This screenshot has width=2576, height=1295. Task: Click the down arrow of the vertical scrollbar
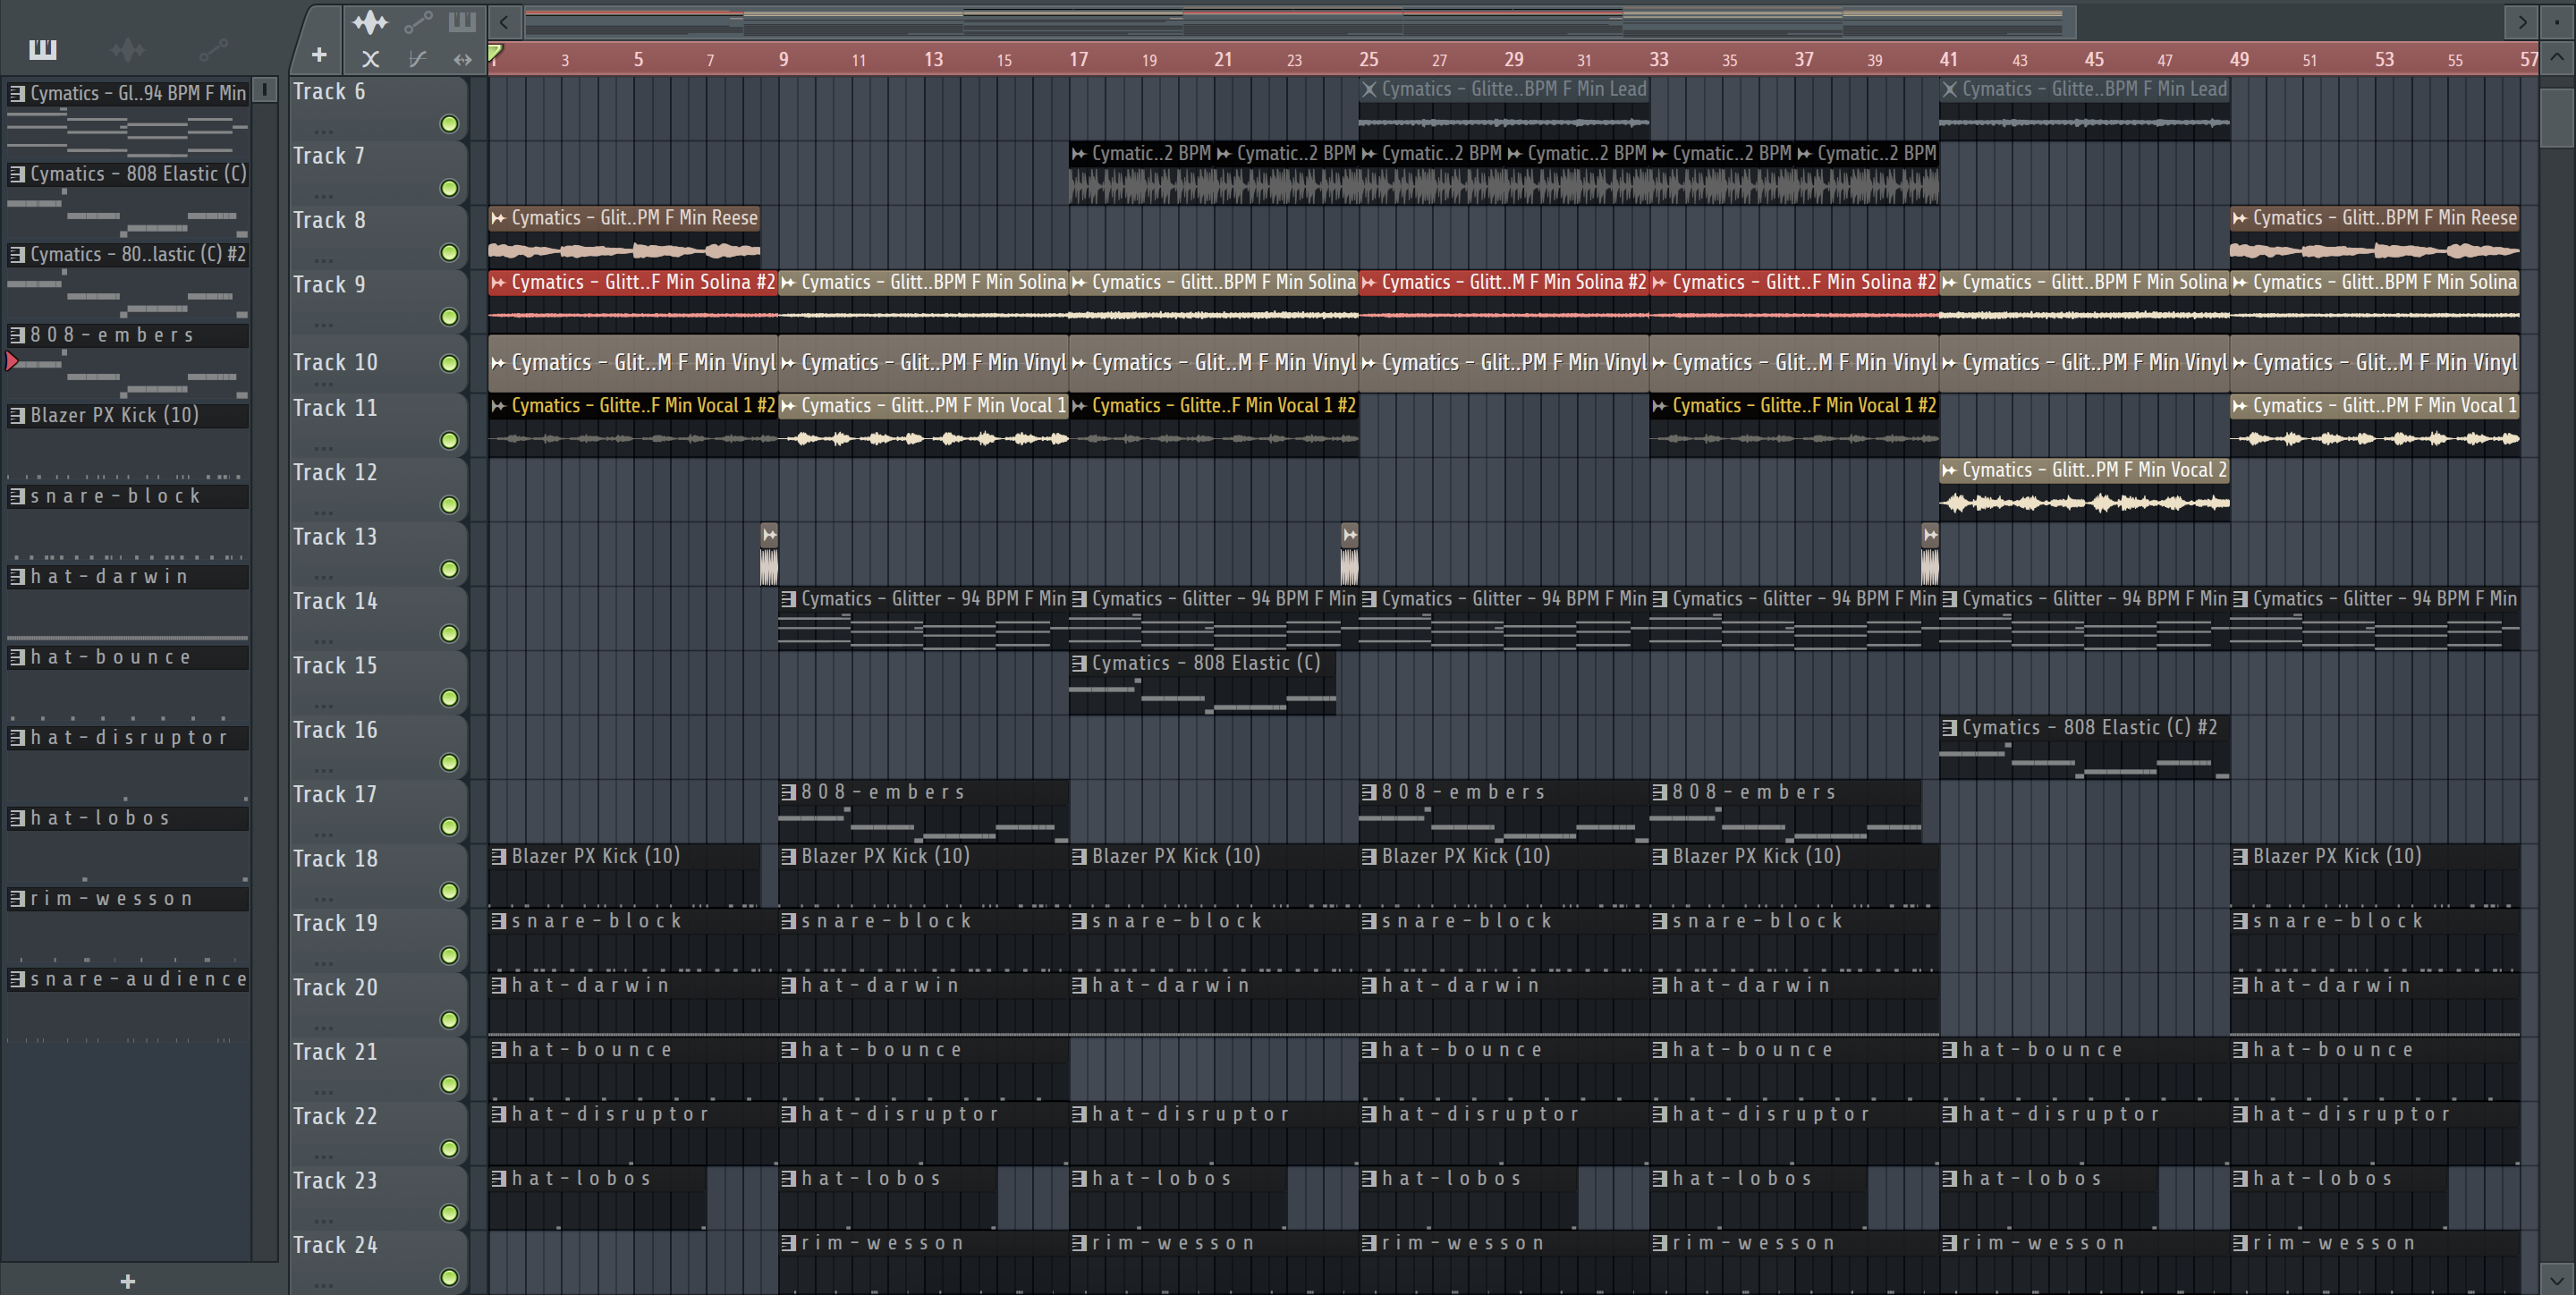coord(2557,1278)
